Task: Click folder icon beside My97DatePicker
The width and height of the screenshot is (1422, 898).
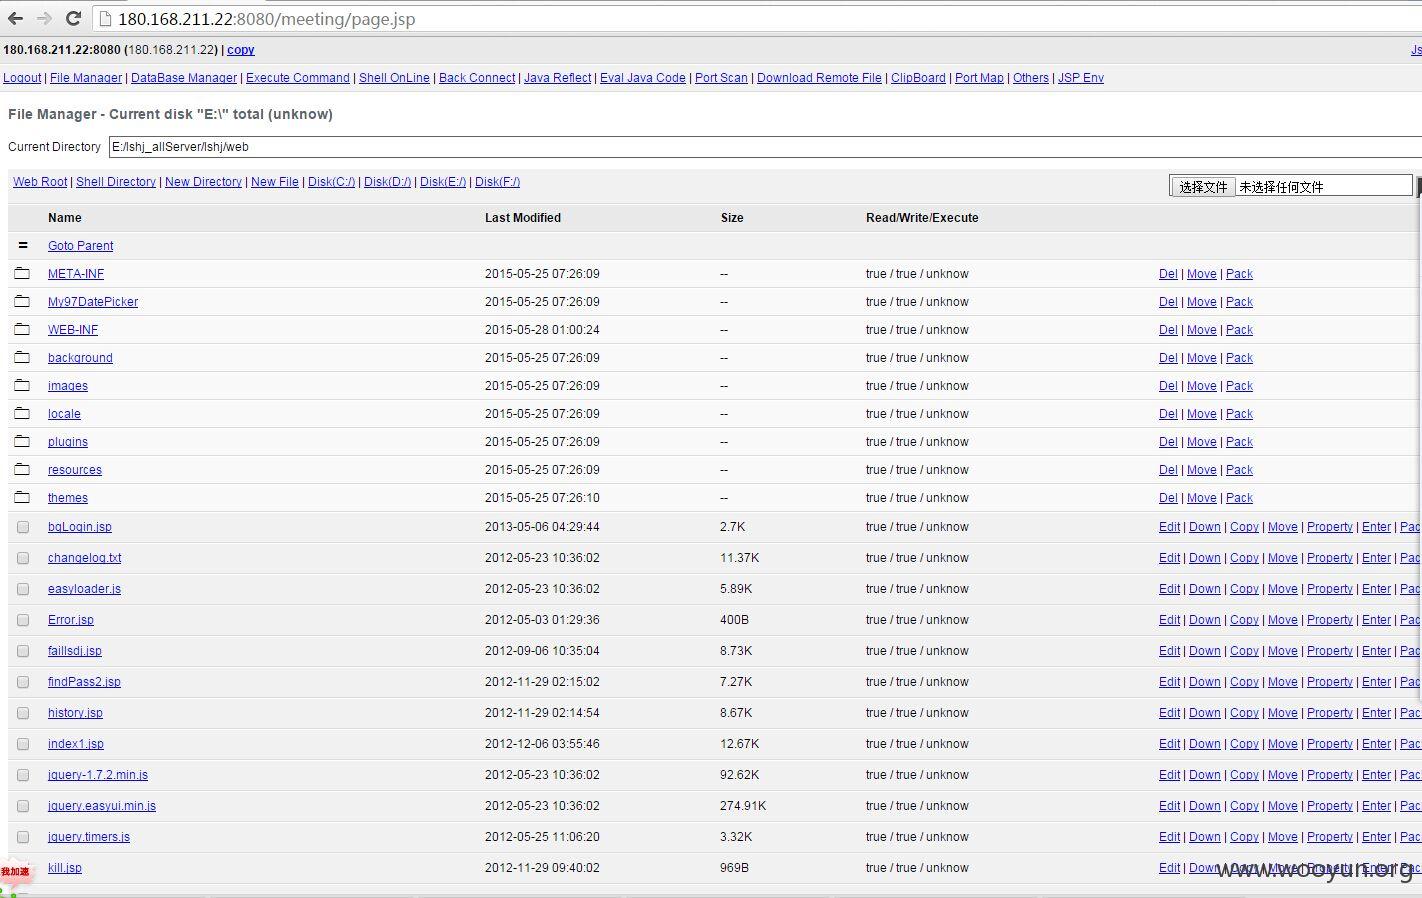Action: (x=22, y=301)
